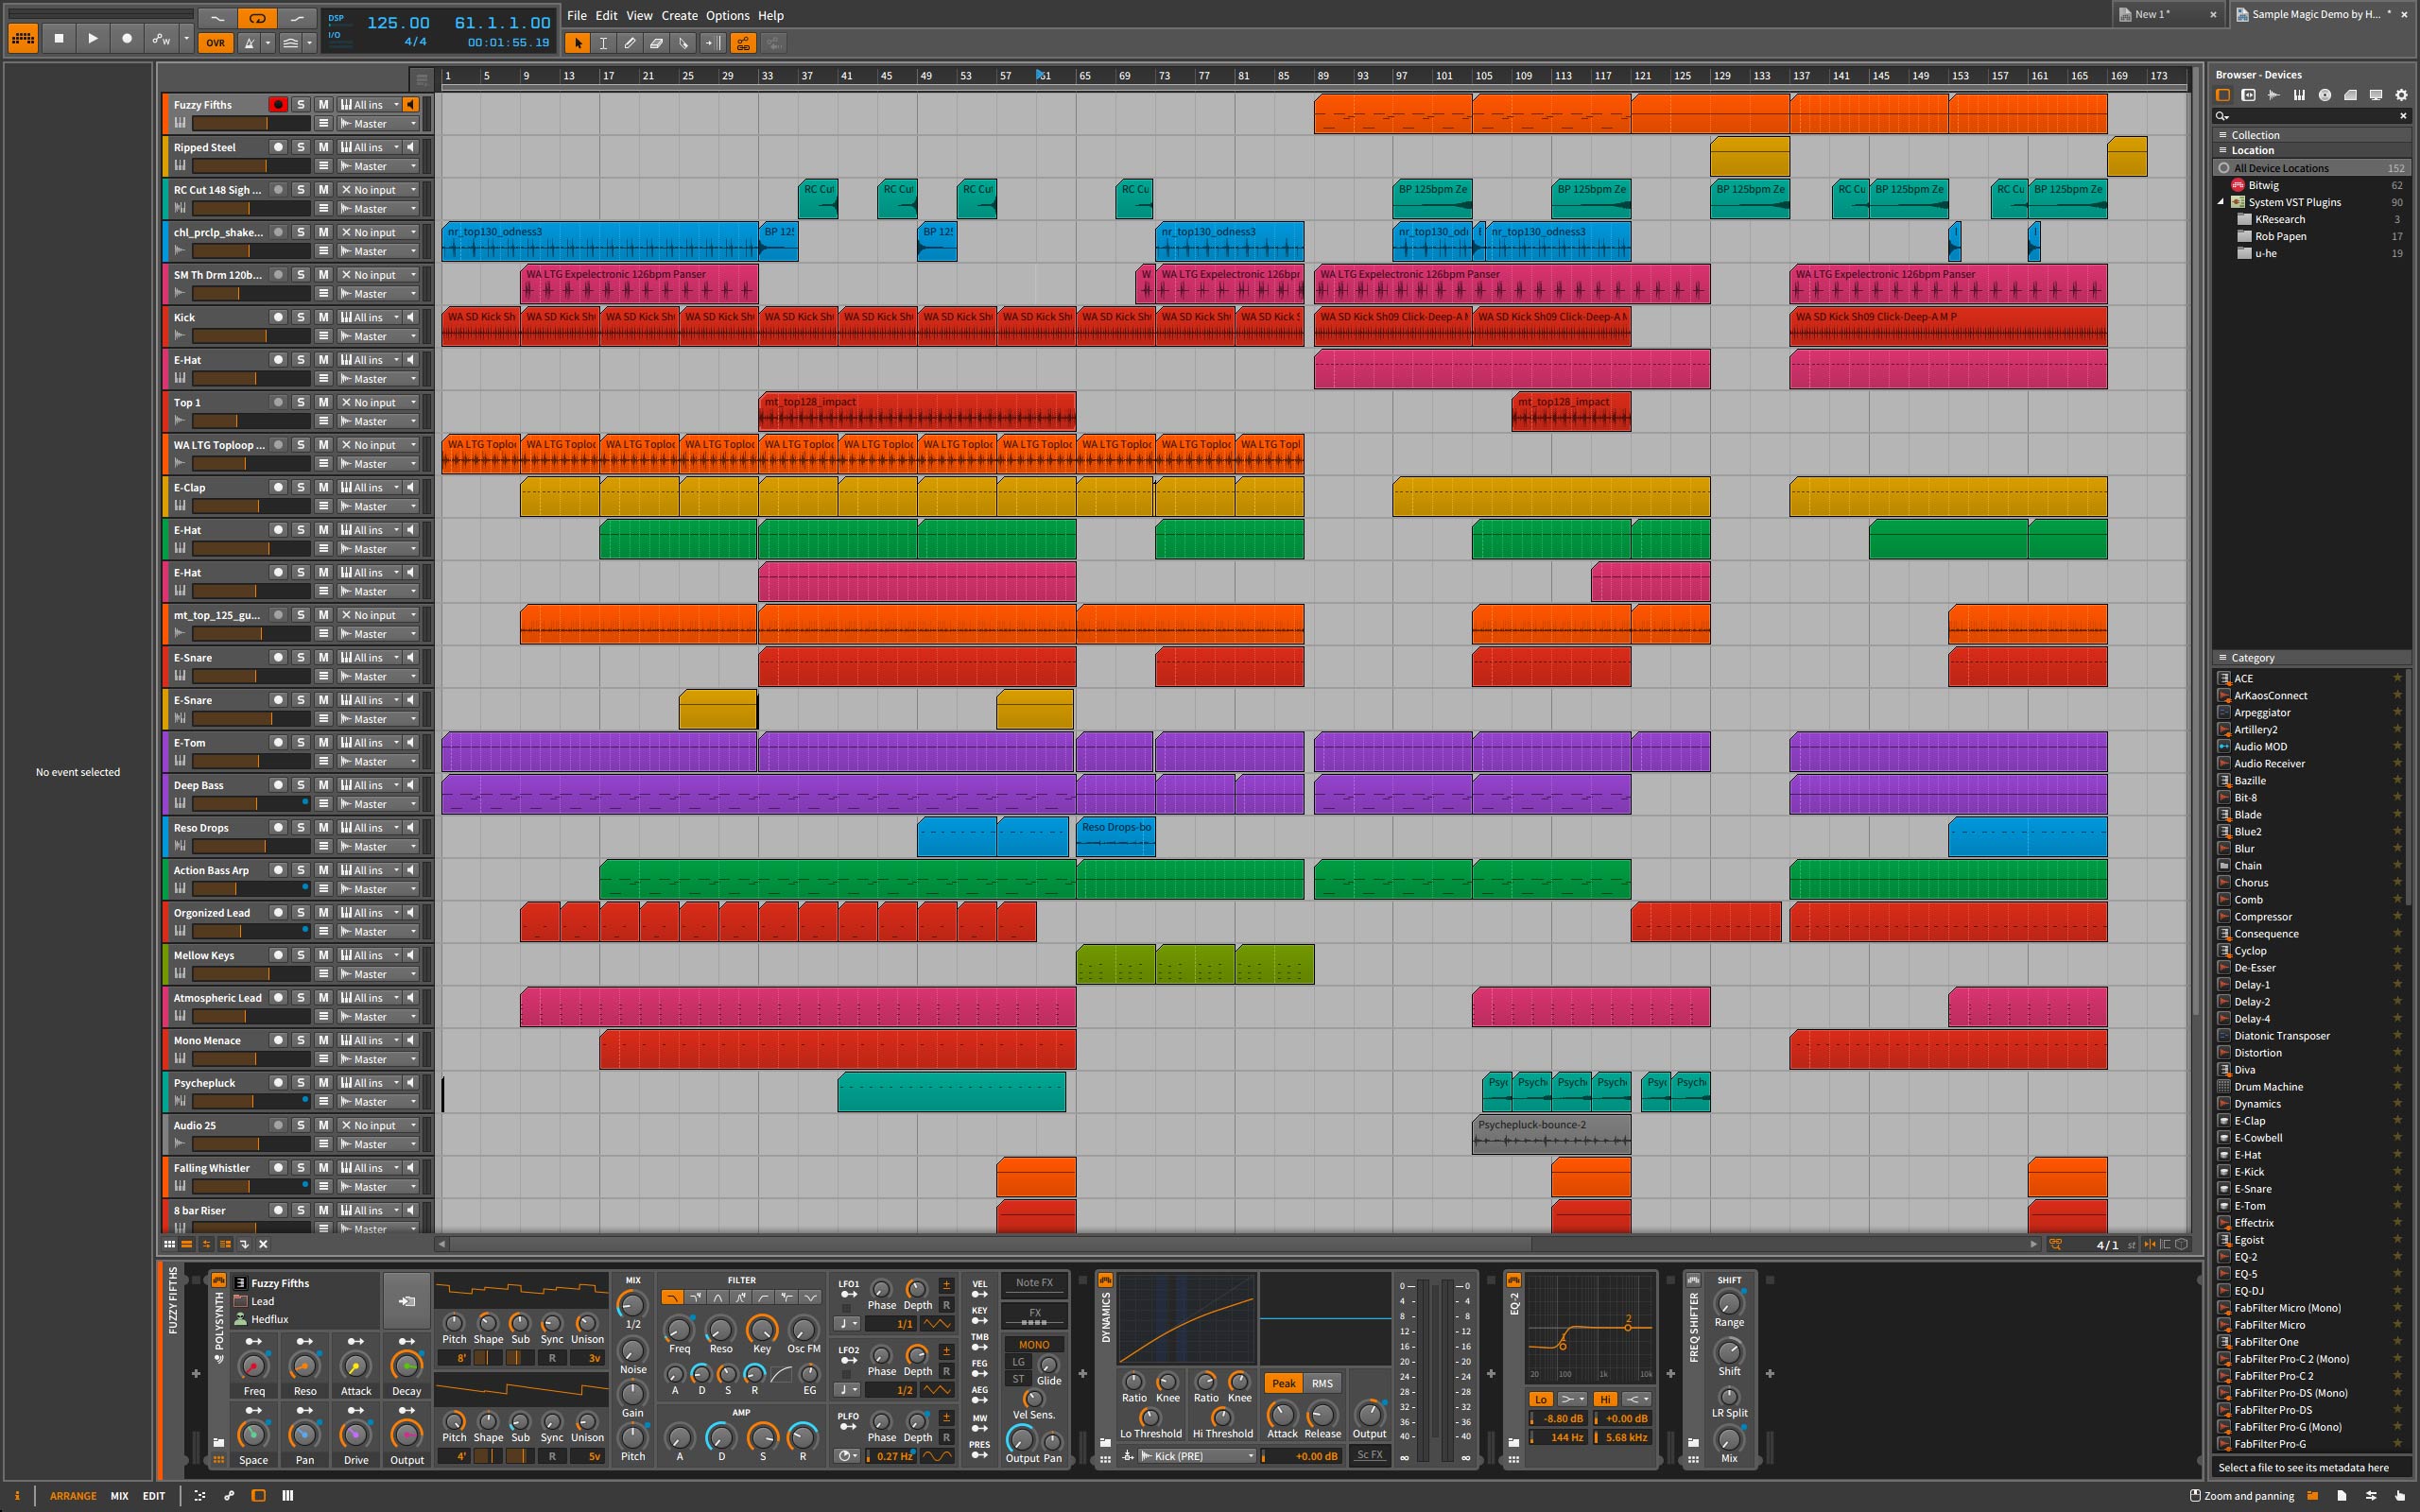Open Reso Drops All ins input dropdown
The image size is (2420, 1512).
pyautogui.click(x=369, y=827)
